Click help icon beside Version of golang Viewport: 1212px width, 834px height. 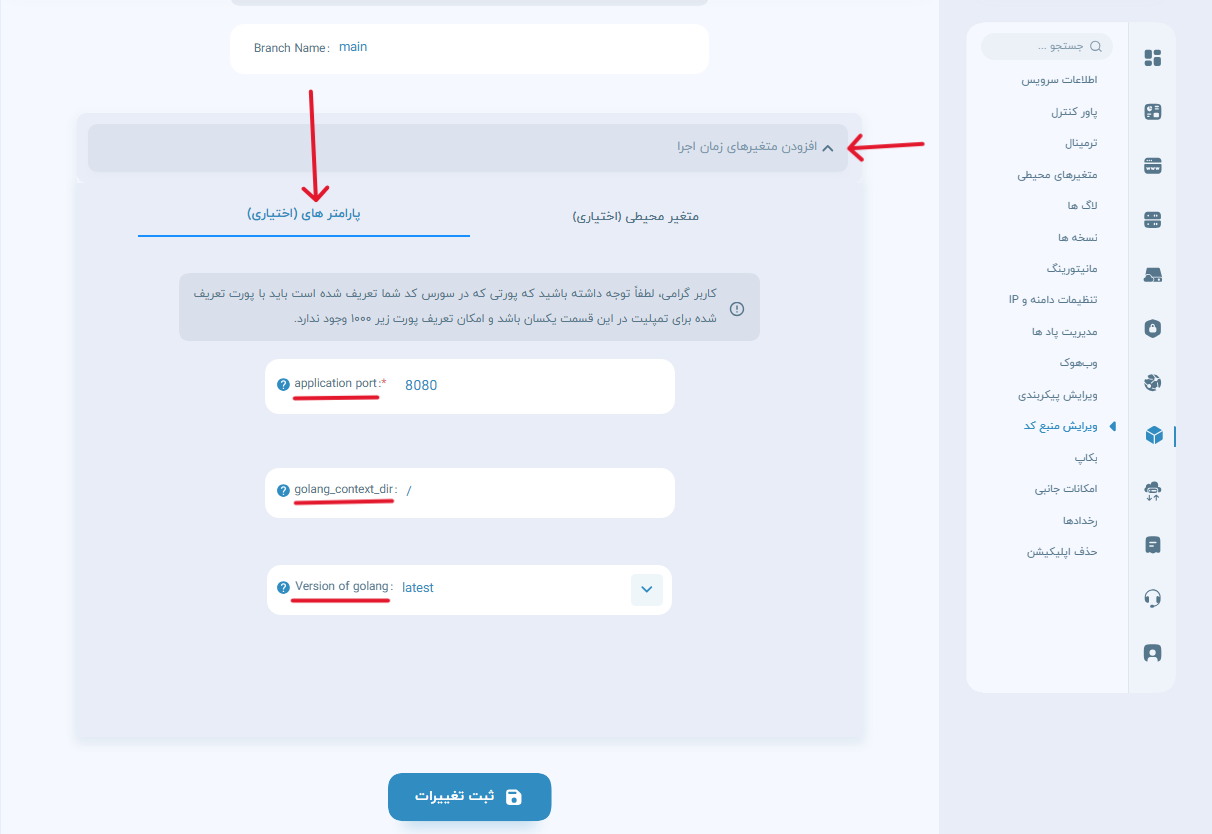click(x=284, y=588)
